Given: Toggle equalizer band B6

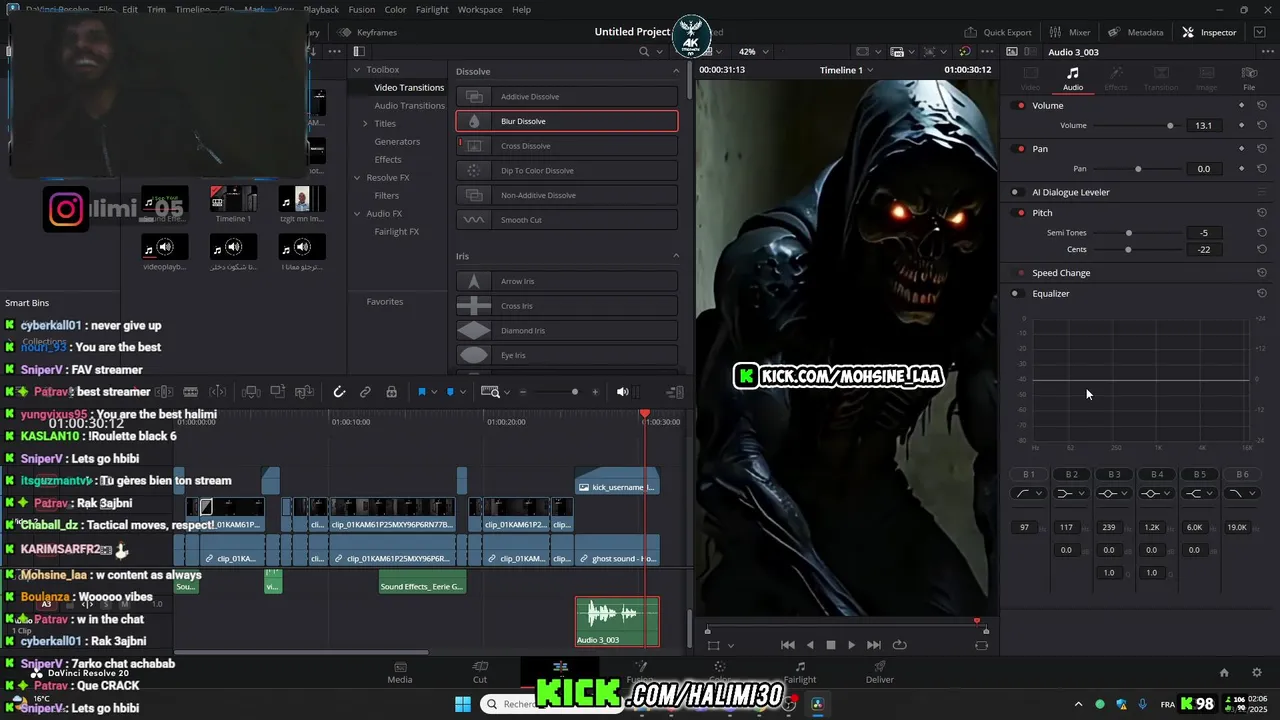Looking at the screenshot, I should (1242, 474).
